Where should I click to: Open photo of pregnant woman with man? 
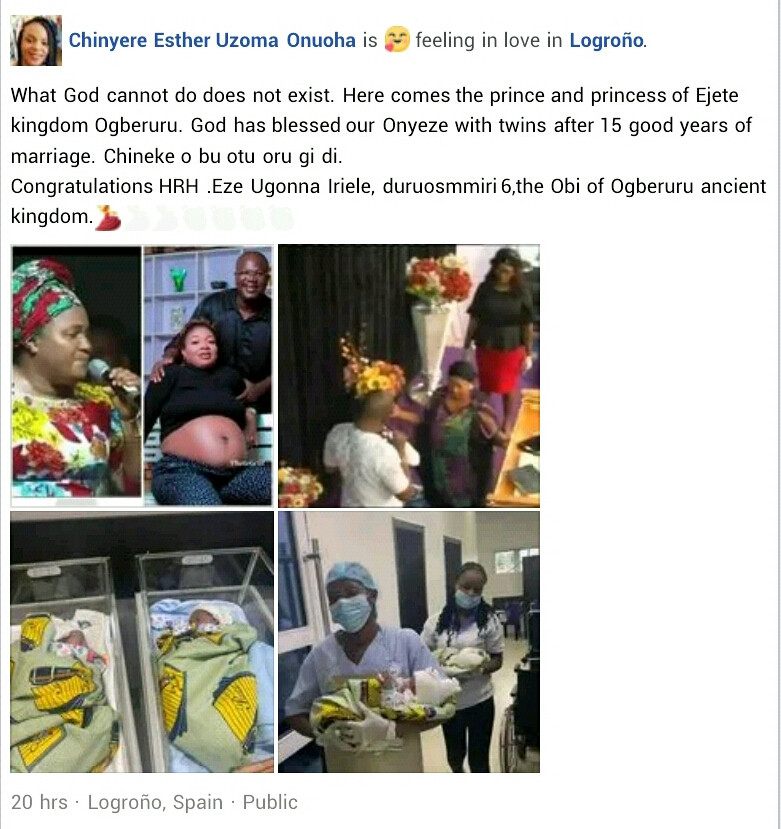pos(208,376)
